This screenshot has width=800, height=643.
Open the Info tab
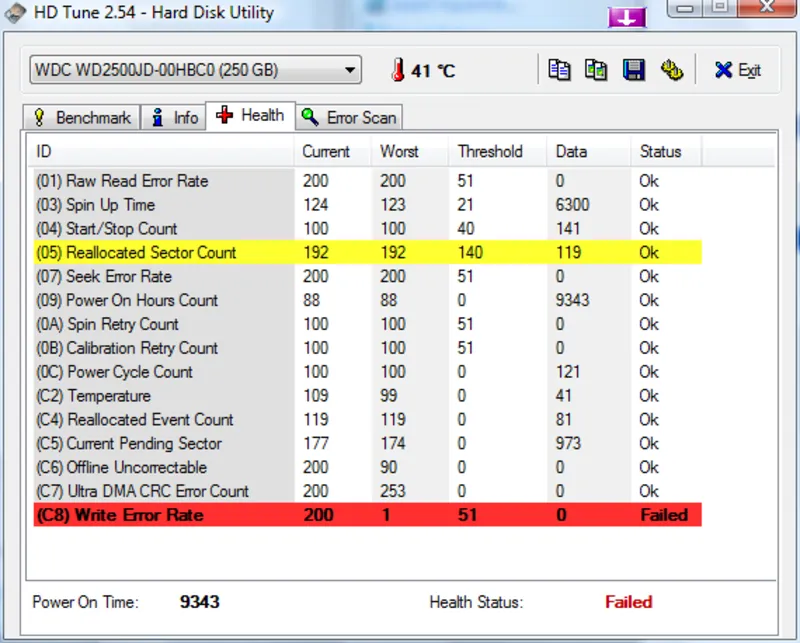(174, 118)
